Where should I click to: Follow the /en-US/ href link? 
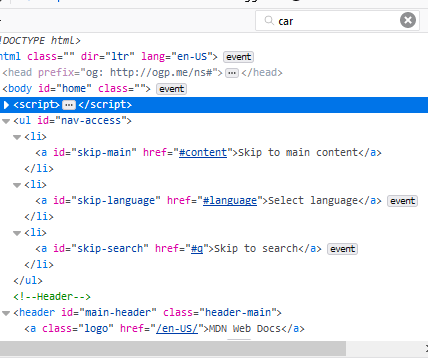click(x=177, y=329)
